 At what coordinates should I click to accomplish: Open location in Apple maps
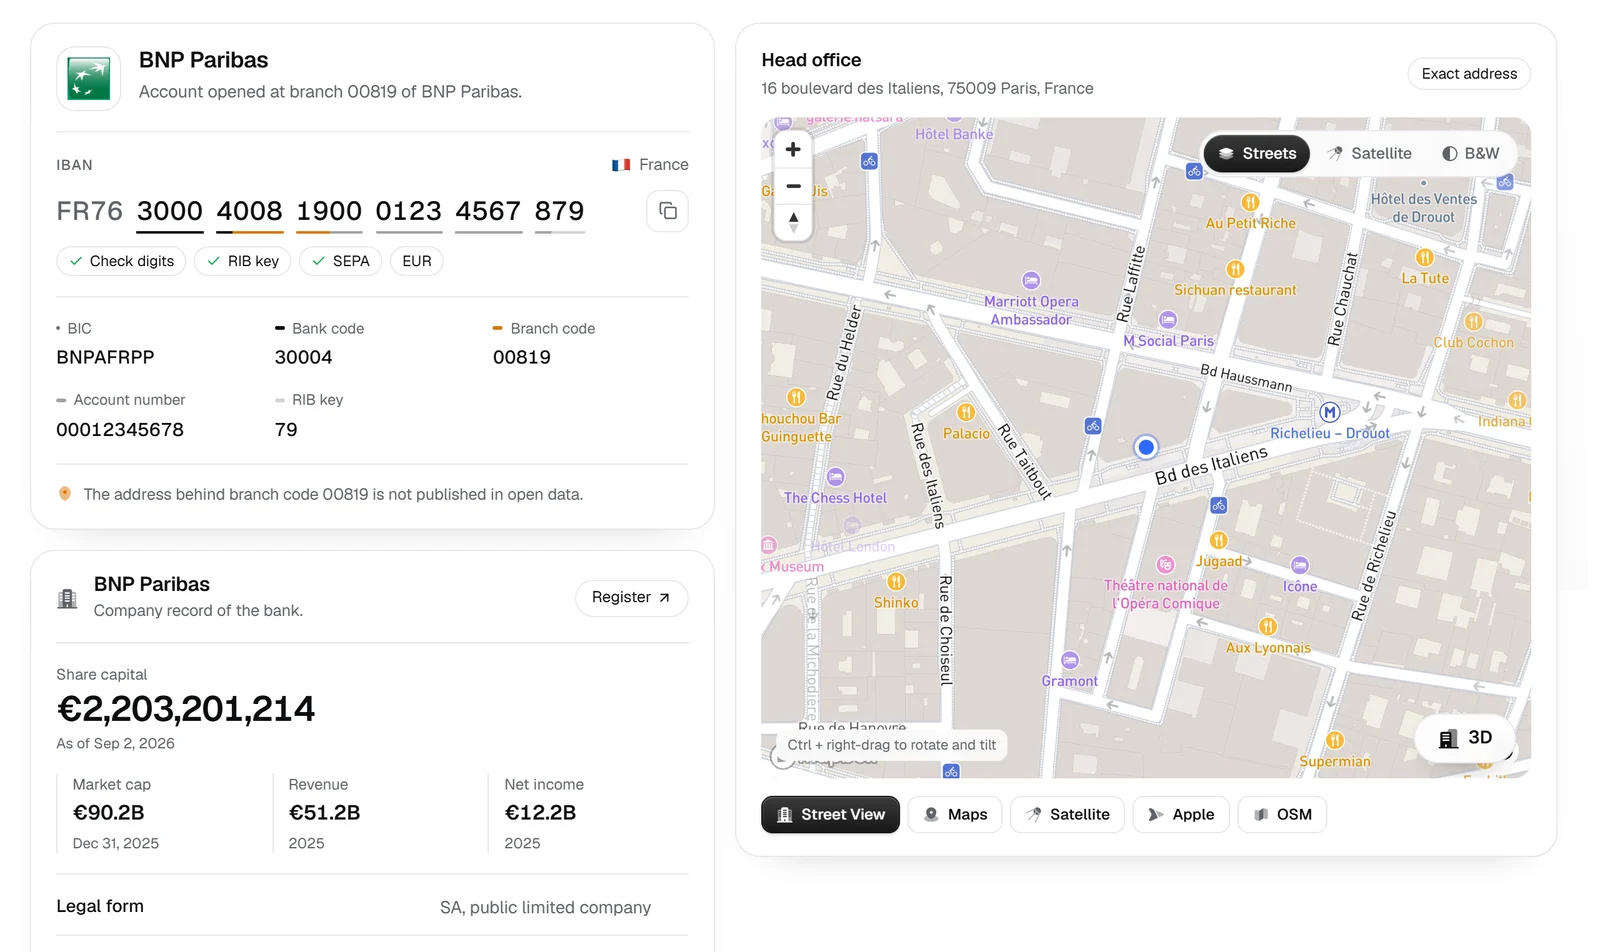point(1181,815)
